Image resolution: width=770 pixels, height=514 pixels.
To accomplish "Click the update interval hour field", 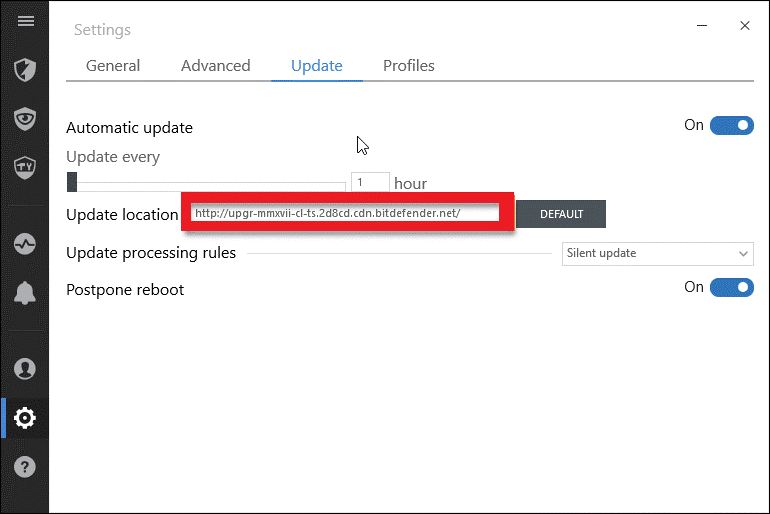I will (x=370, y=182).
